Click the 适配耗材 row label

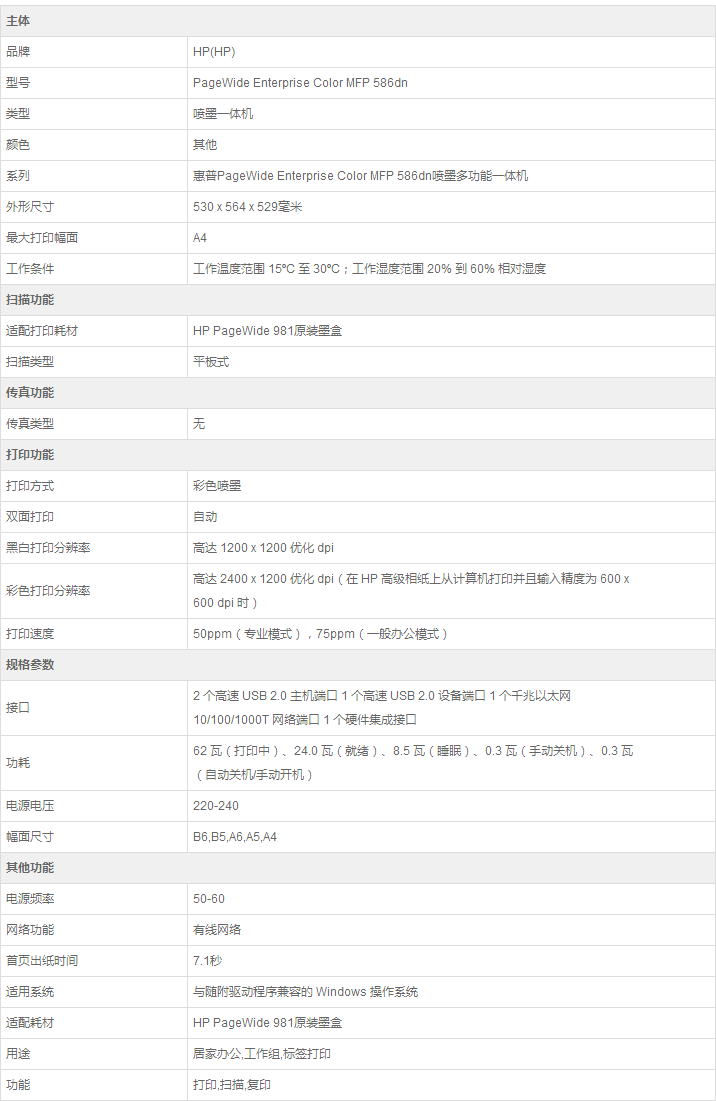coord(29,1023)
